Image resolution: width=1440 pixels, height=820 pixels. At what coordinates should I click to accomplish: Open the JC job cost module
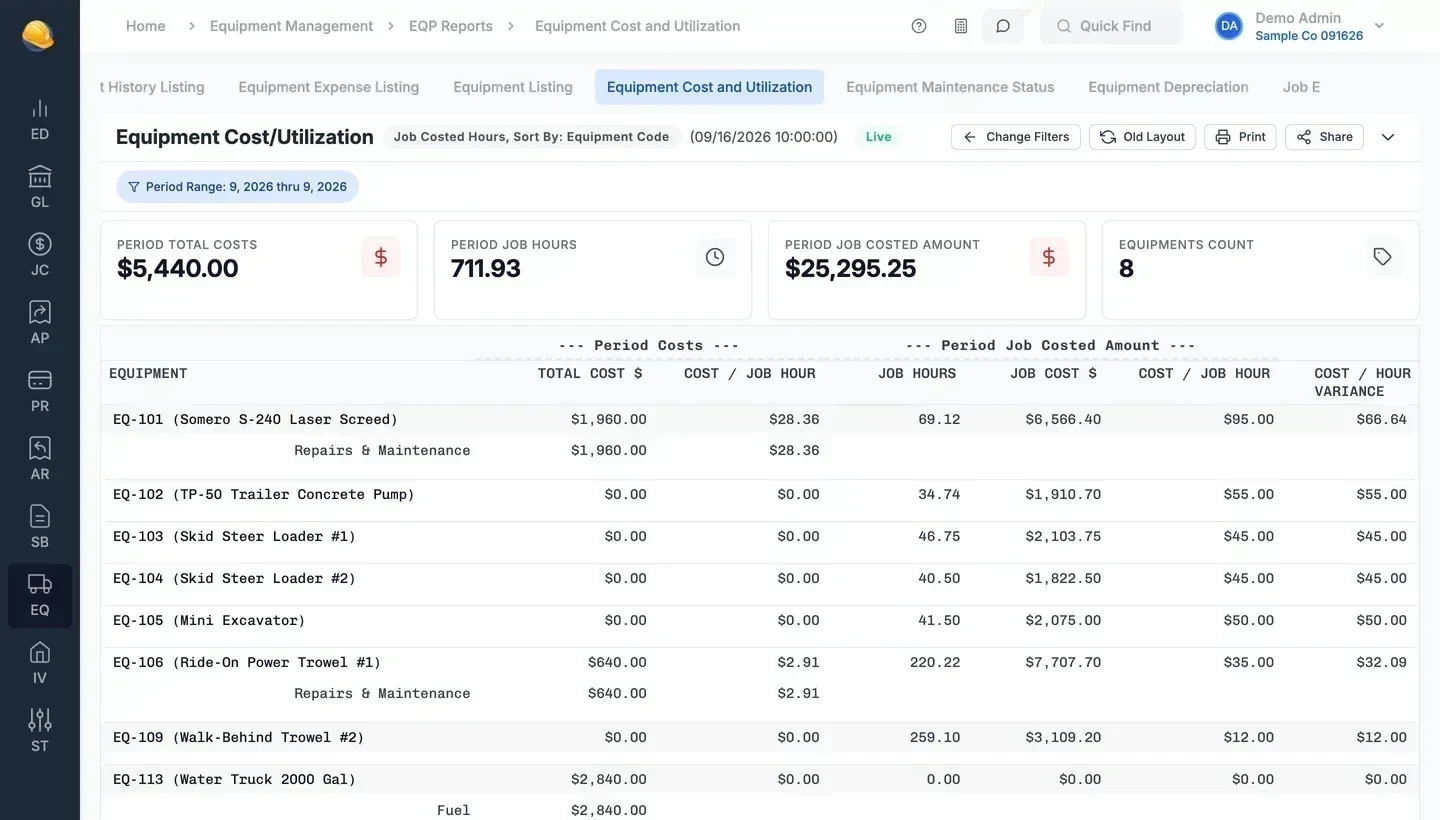[x=40, y=256]
